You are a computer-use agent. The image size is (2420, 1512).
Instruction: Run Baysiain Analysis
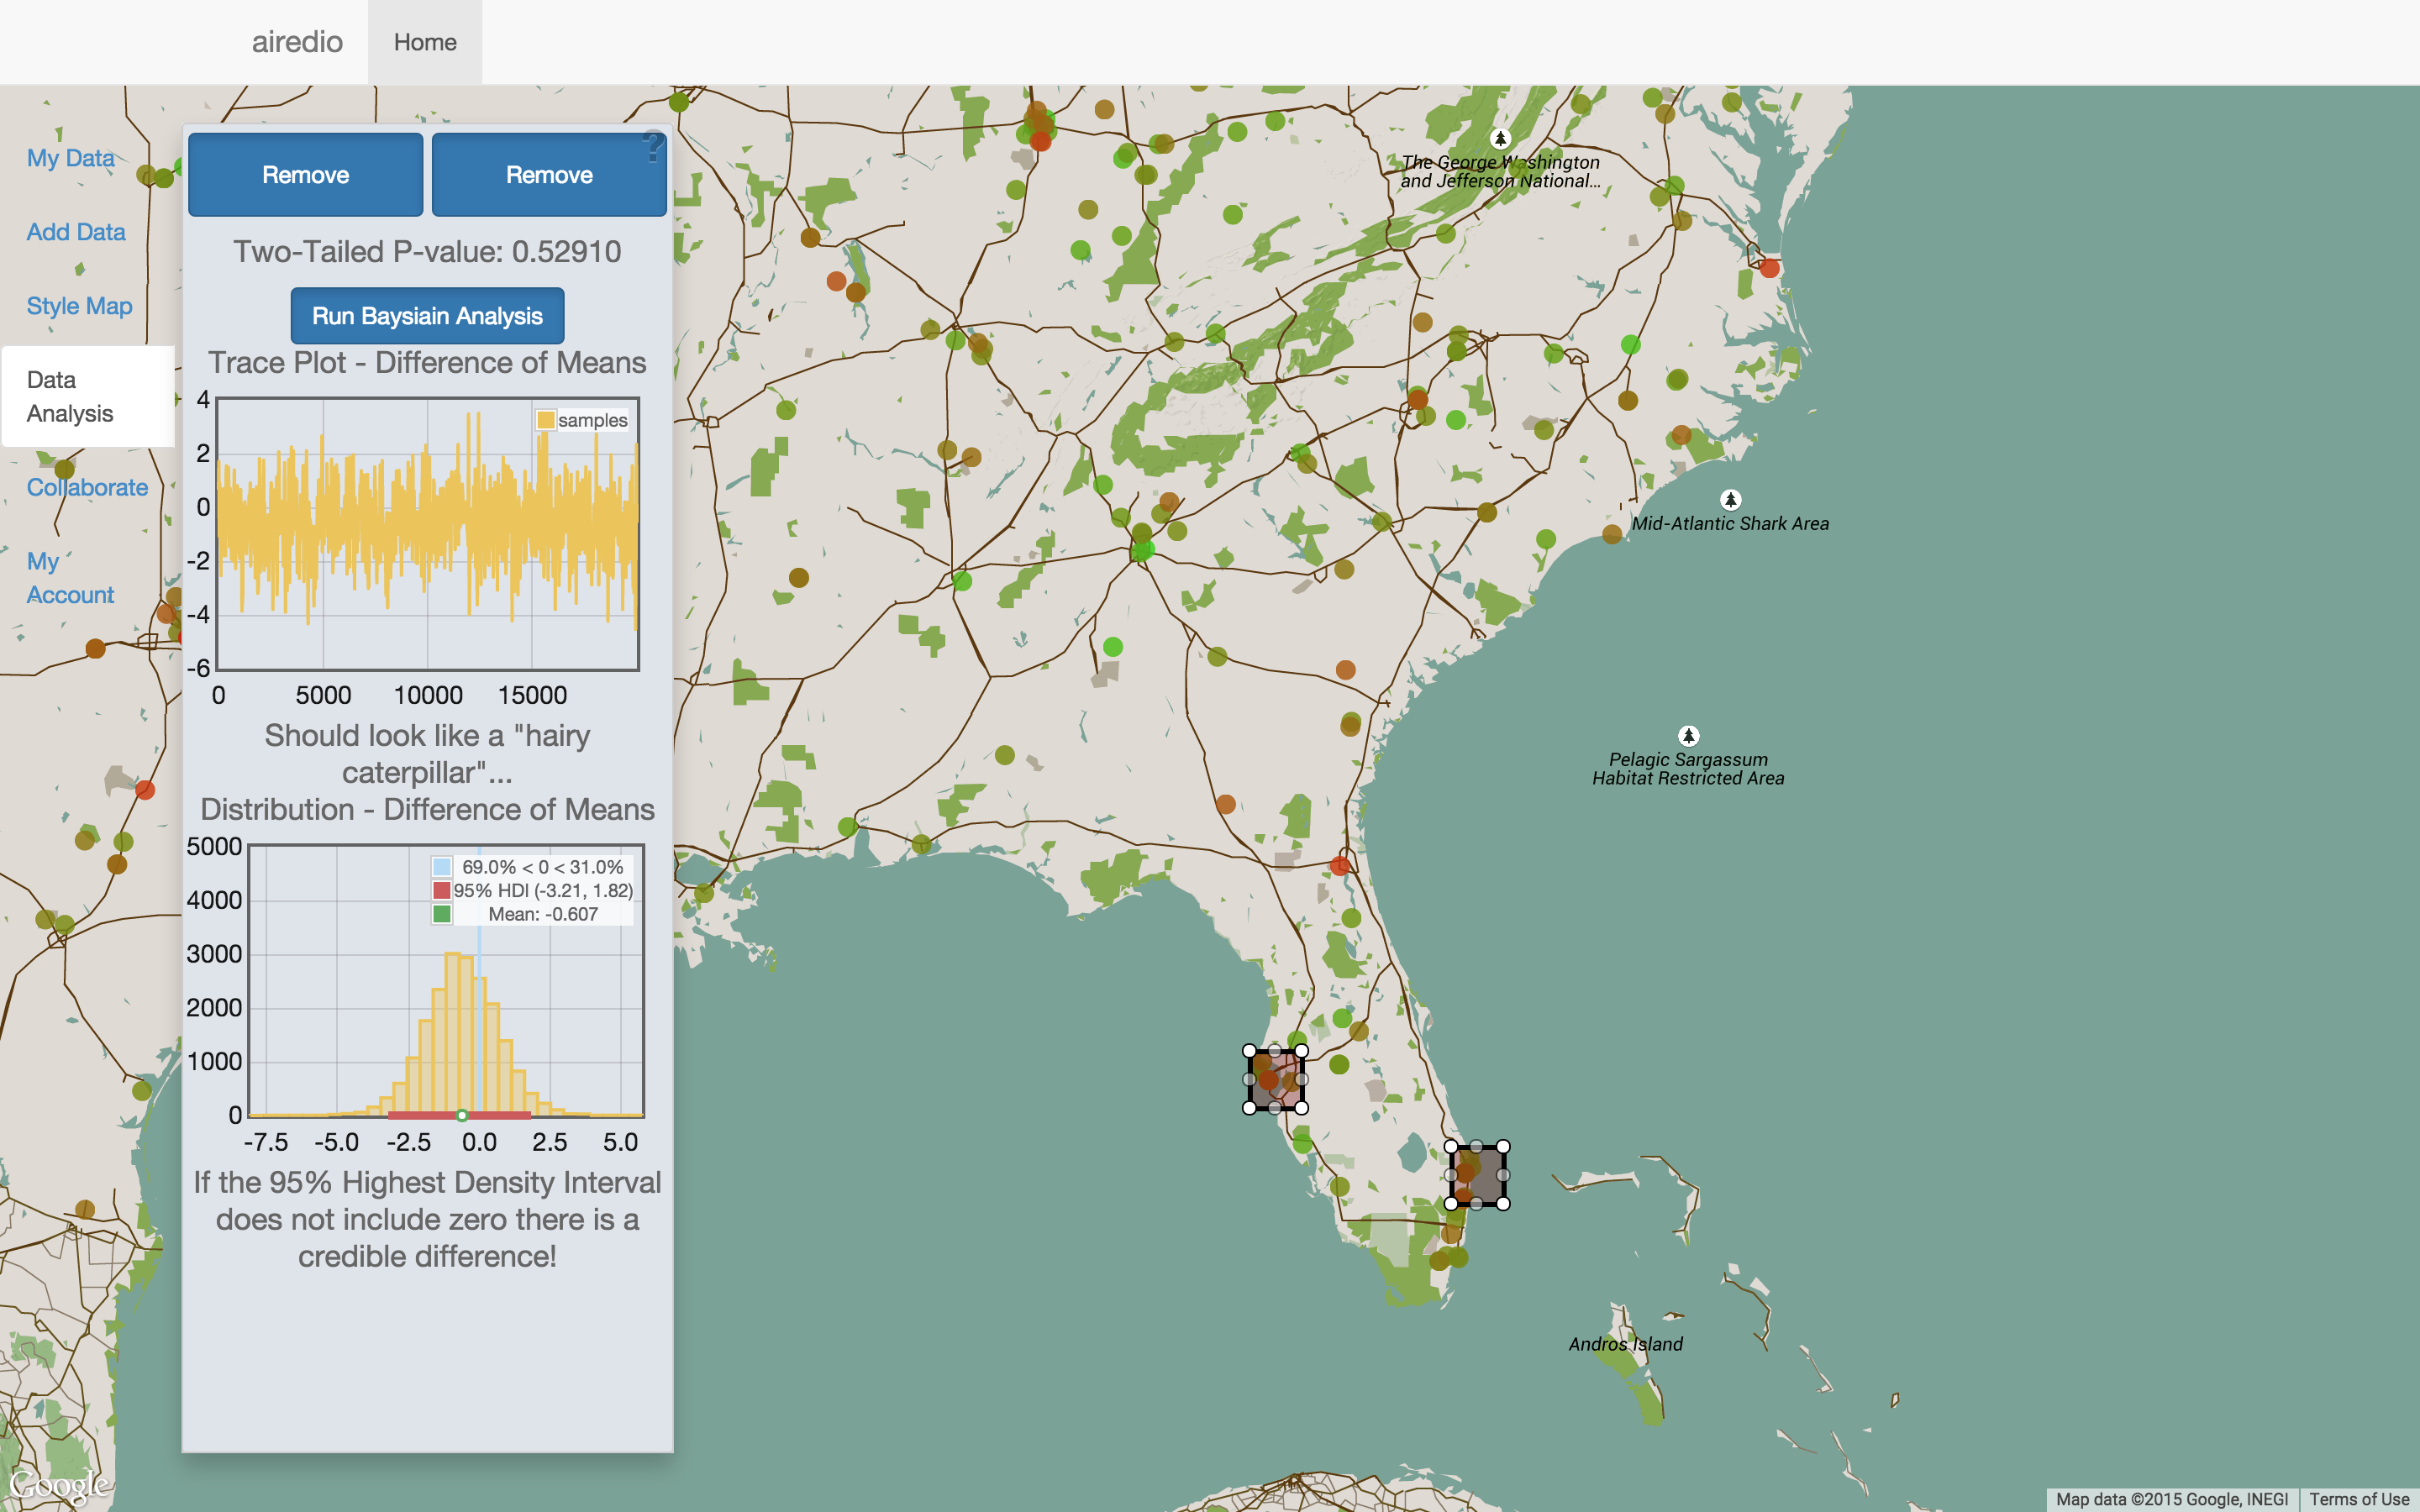click(x=427, y=316)
